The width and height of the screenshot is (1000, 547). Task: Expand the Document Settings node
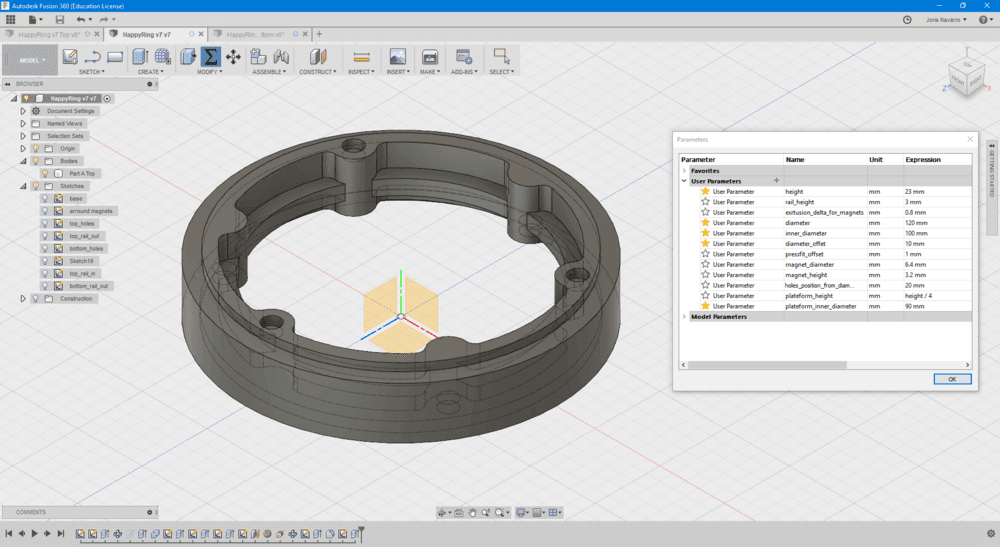(23, 111)
